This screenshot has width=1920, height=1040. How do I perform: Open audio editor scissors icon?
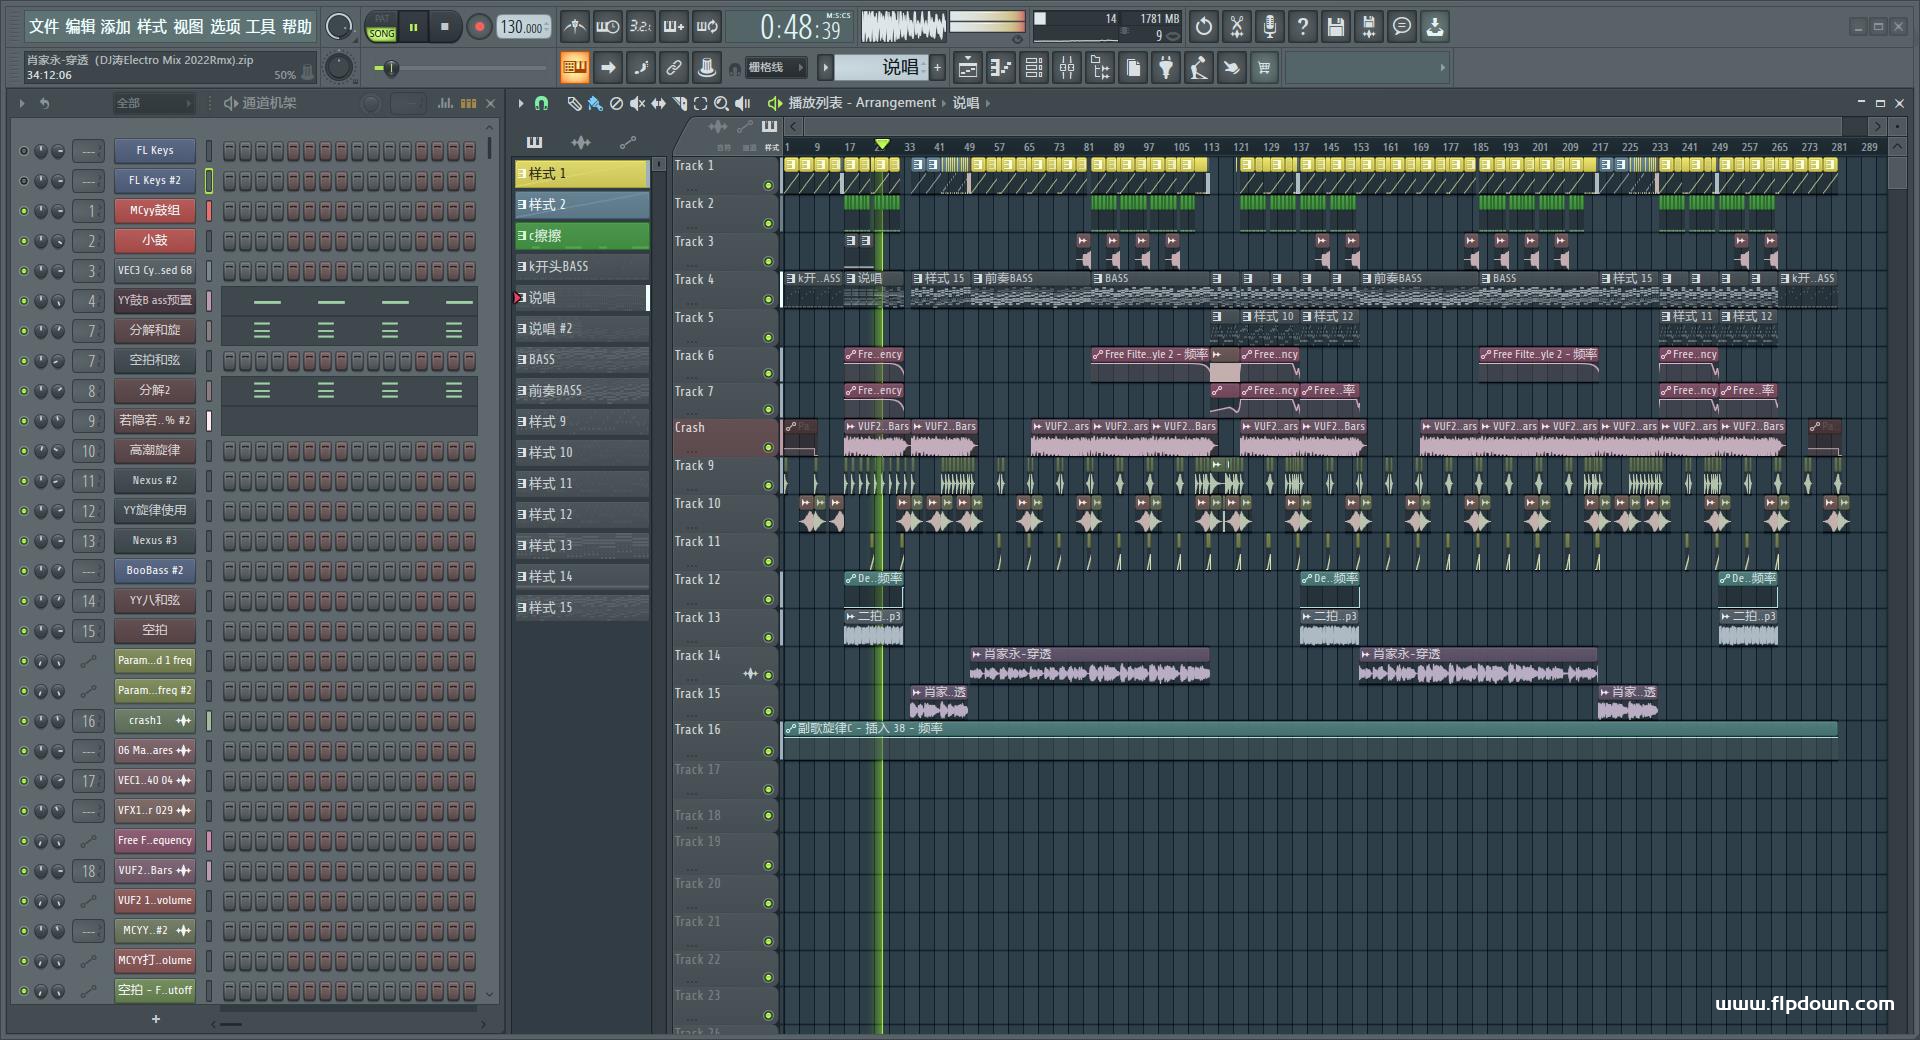pos(1237,27)
